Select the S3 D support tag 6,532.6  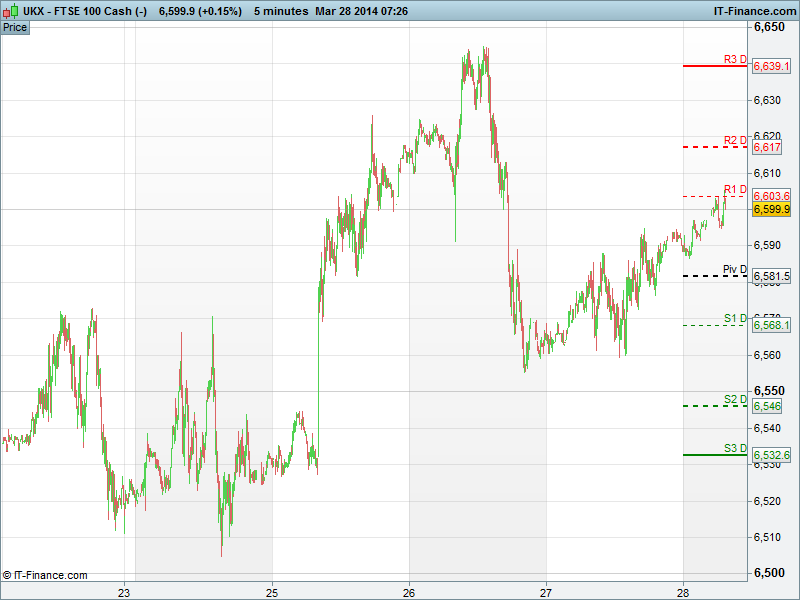(771, 454)
